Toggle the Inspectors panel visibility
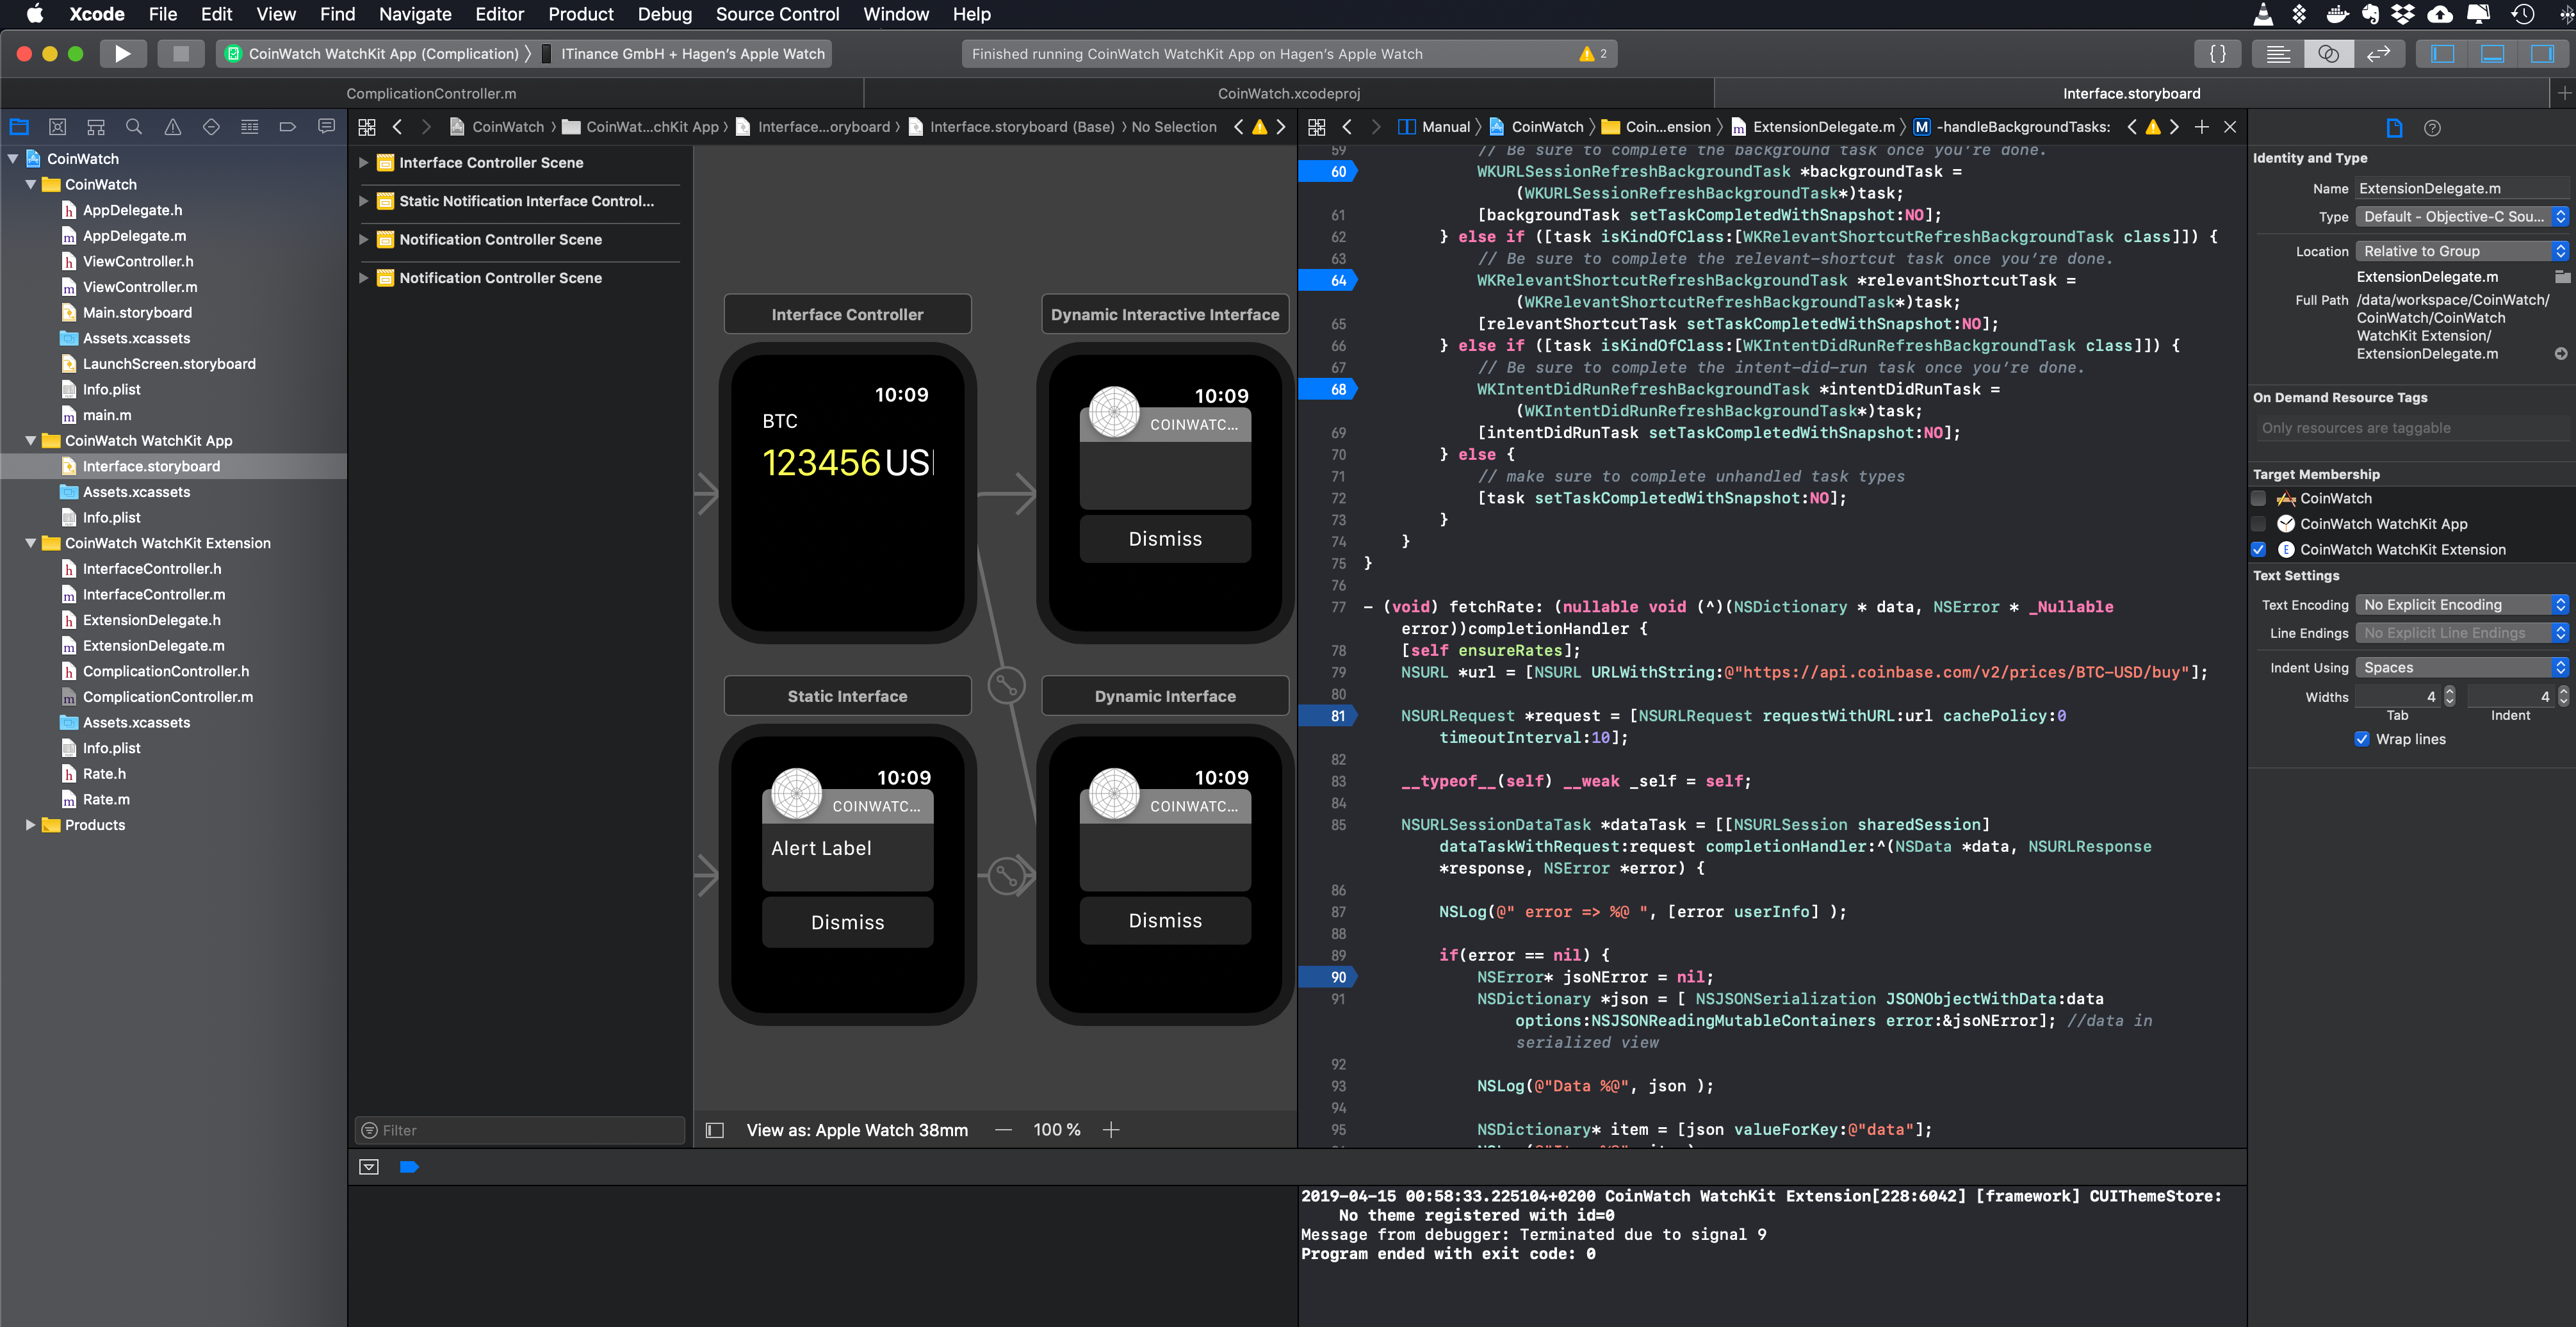Screen dimensions: 2576x1327 pyautogui.click(x=2542, y=54)
